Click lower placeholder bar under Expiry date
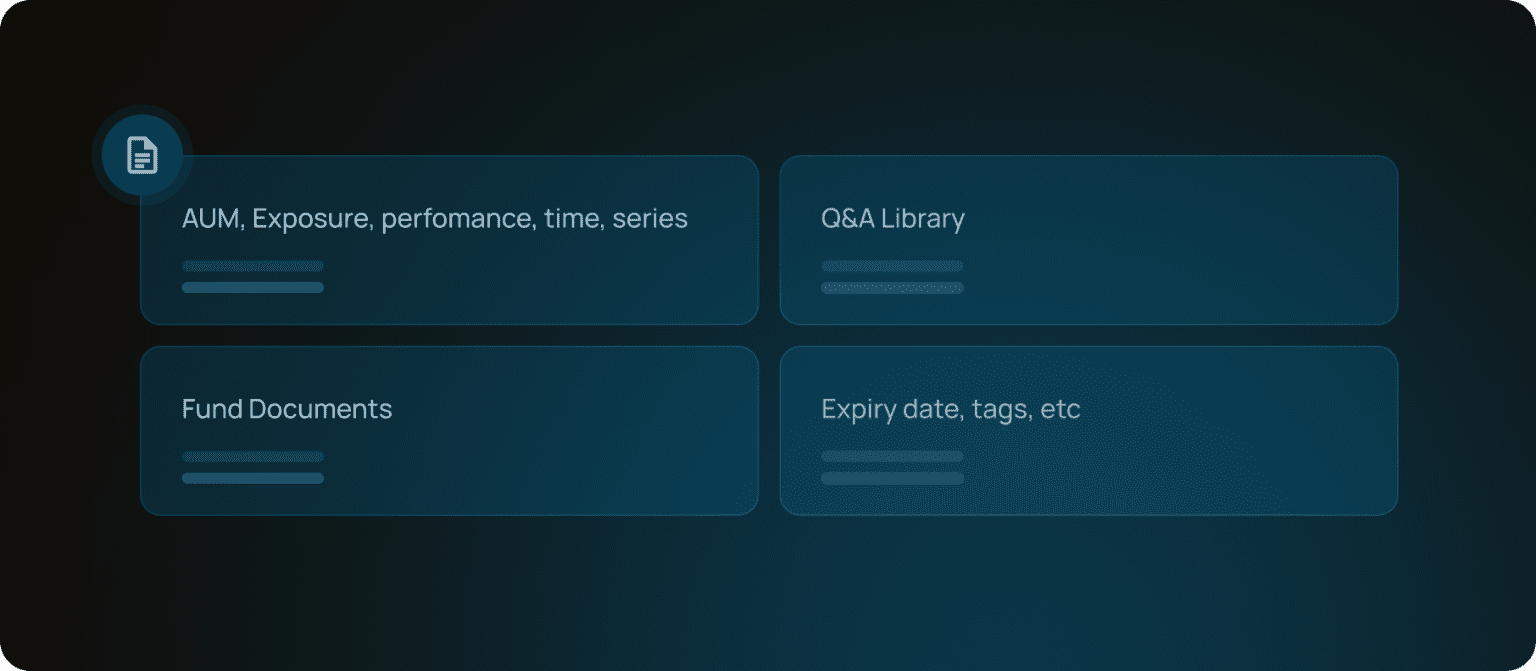Screen dimensions: 1536x671 pyautogui.click(x=892, y=478)
